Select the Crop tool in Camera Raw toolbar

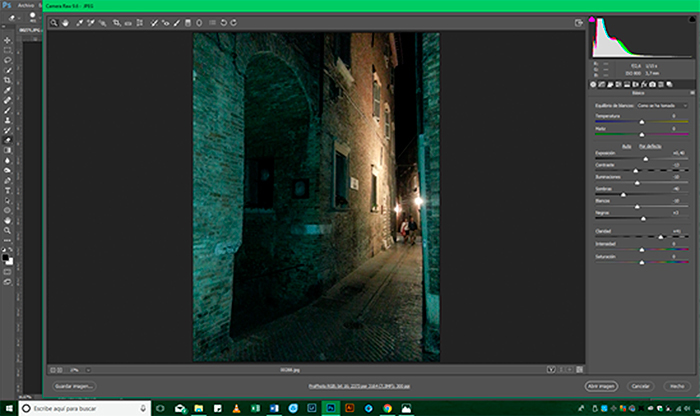pos(115,22)
